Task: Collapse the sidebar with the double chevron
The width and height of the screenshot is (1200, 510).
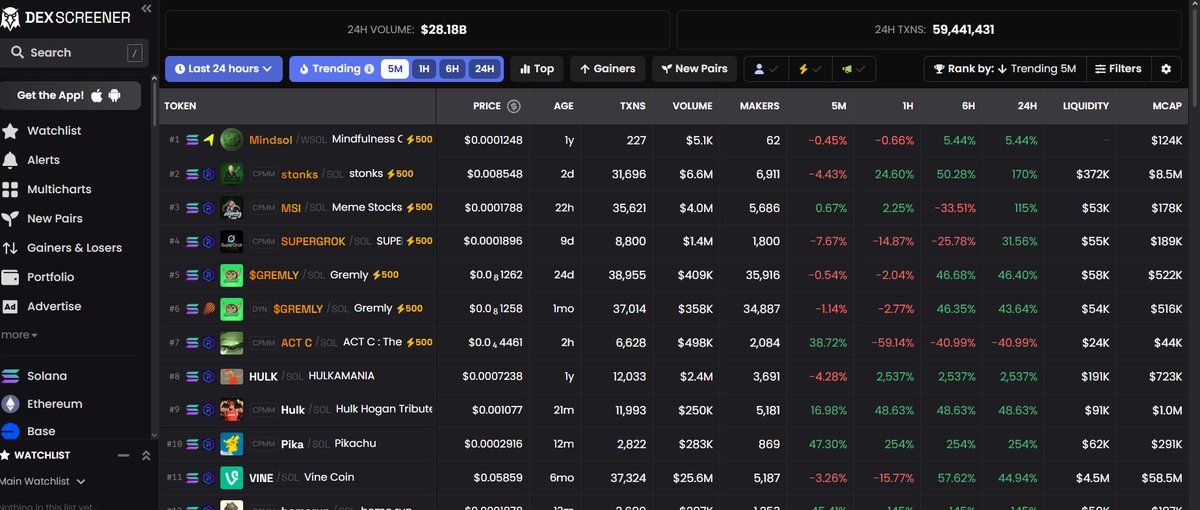Action: (x=146, y=8)
